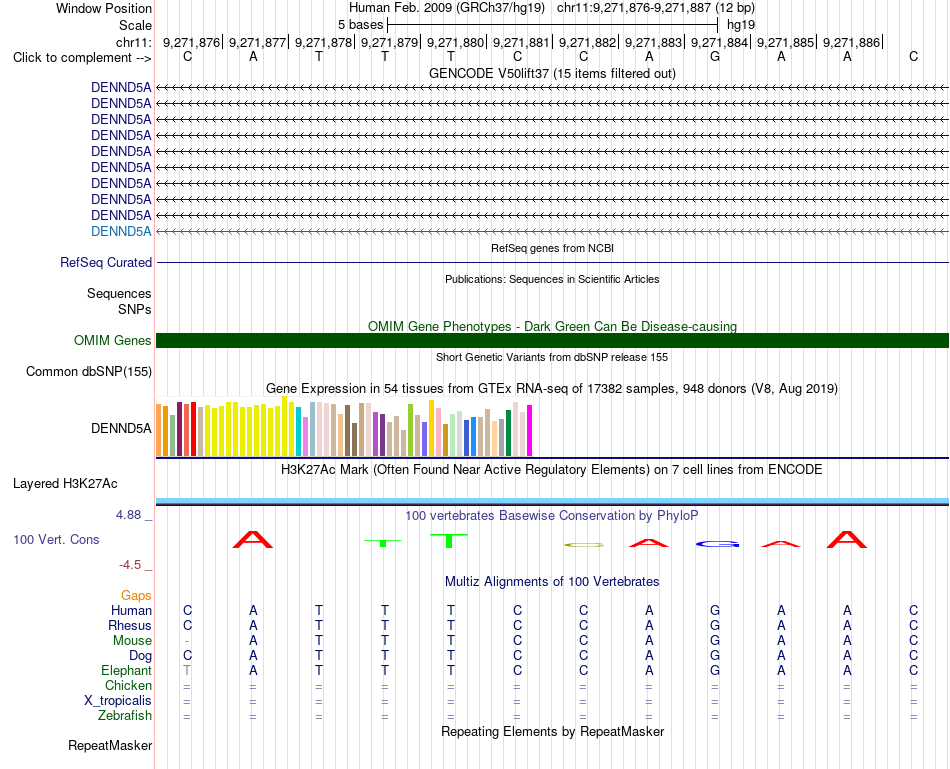Click the Mouse species label
950x769 pixels.
pos(132,641)
